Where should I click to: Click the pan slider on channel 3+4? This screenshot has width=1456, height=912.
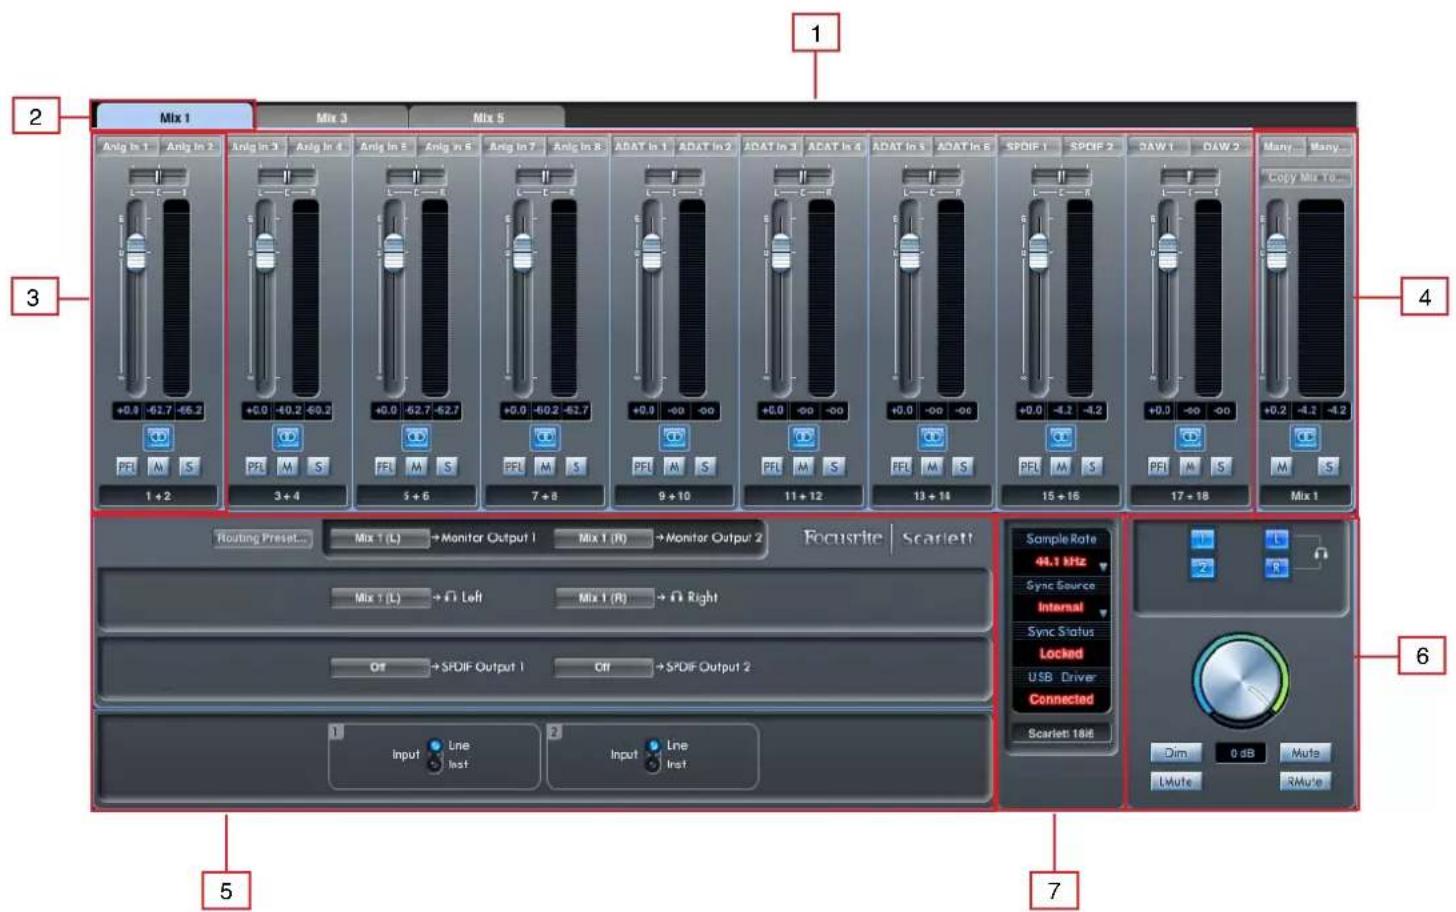click(x=287, y=177)
